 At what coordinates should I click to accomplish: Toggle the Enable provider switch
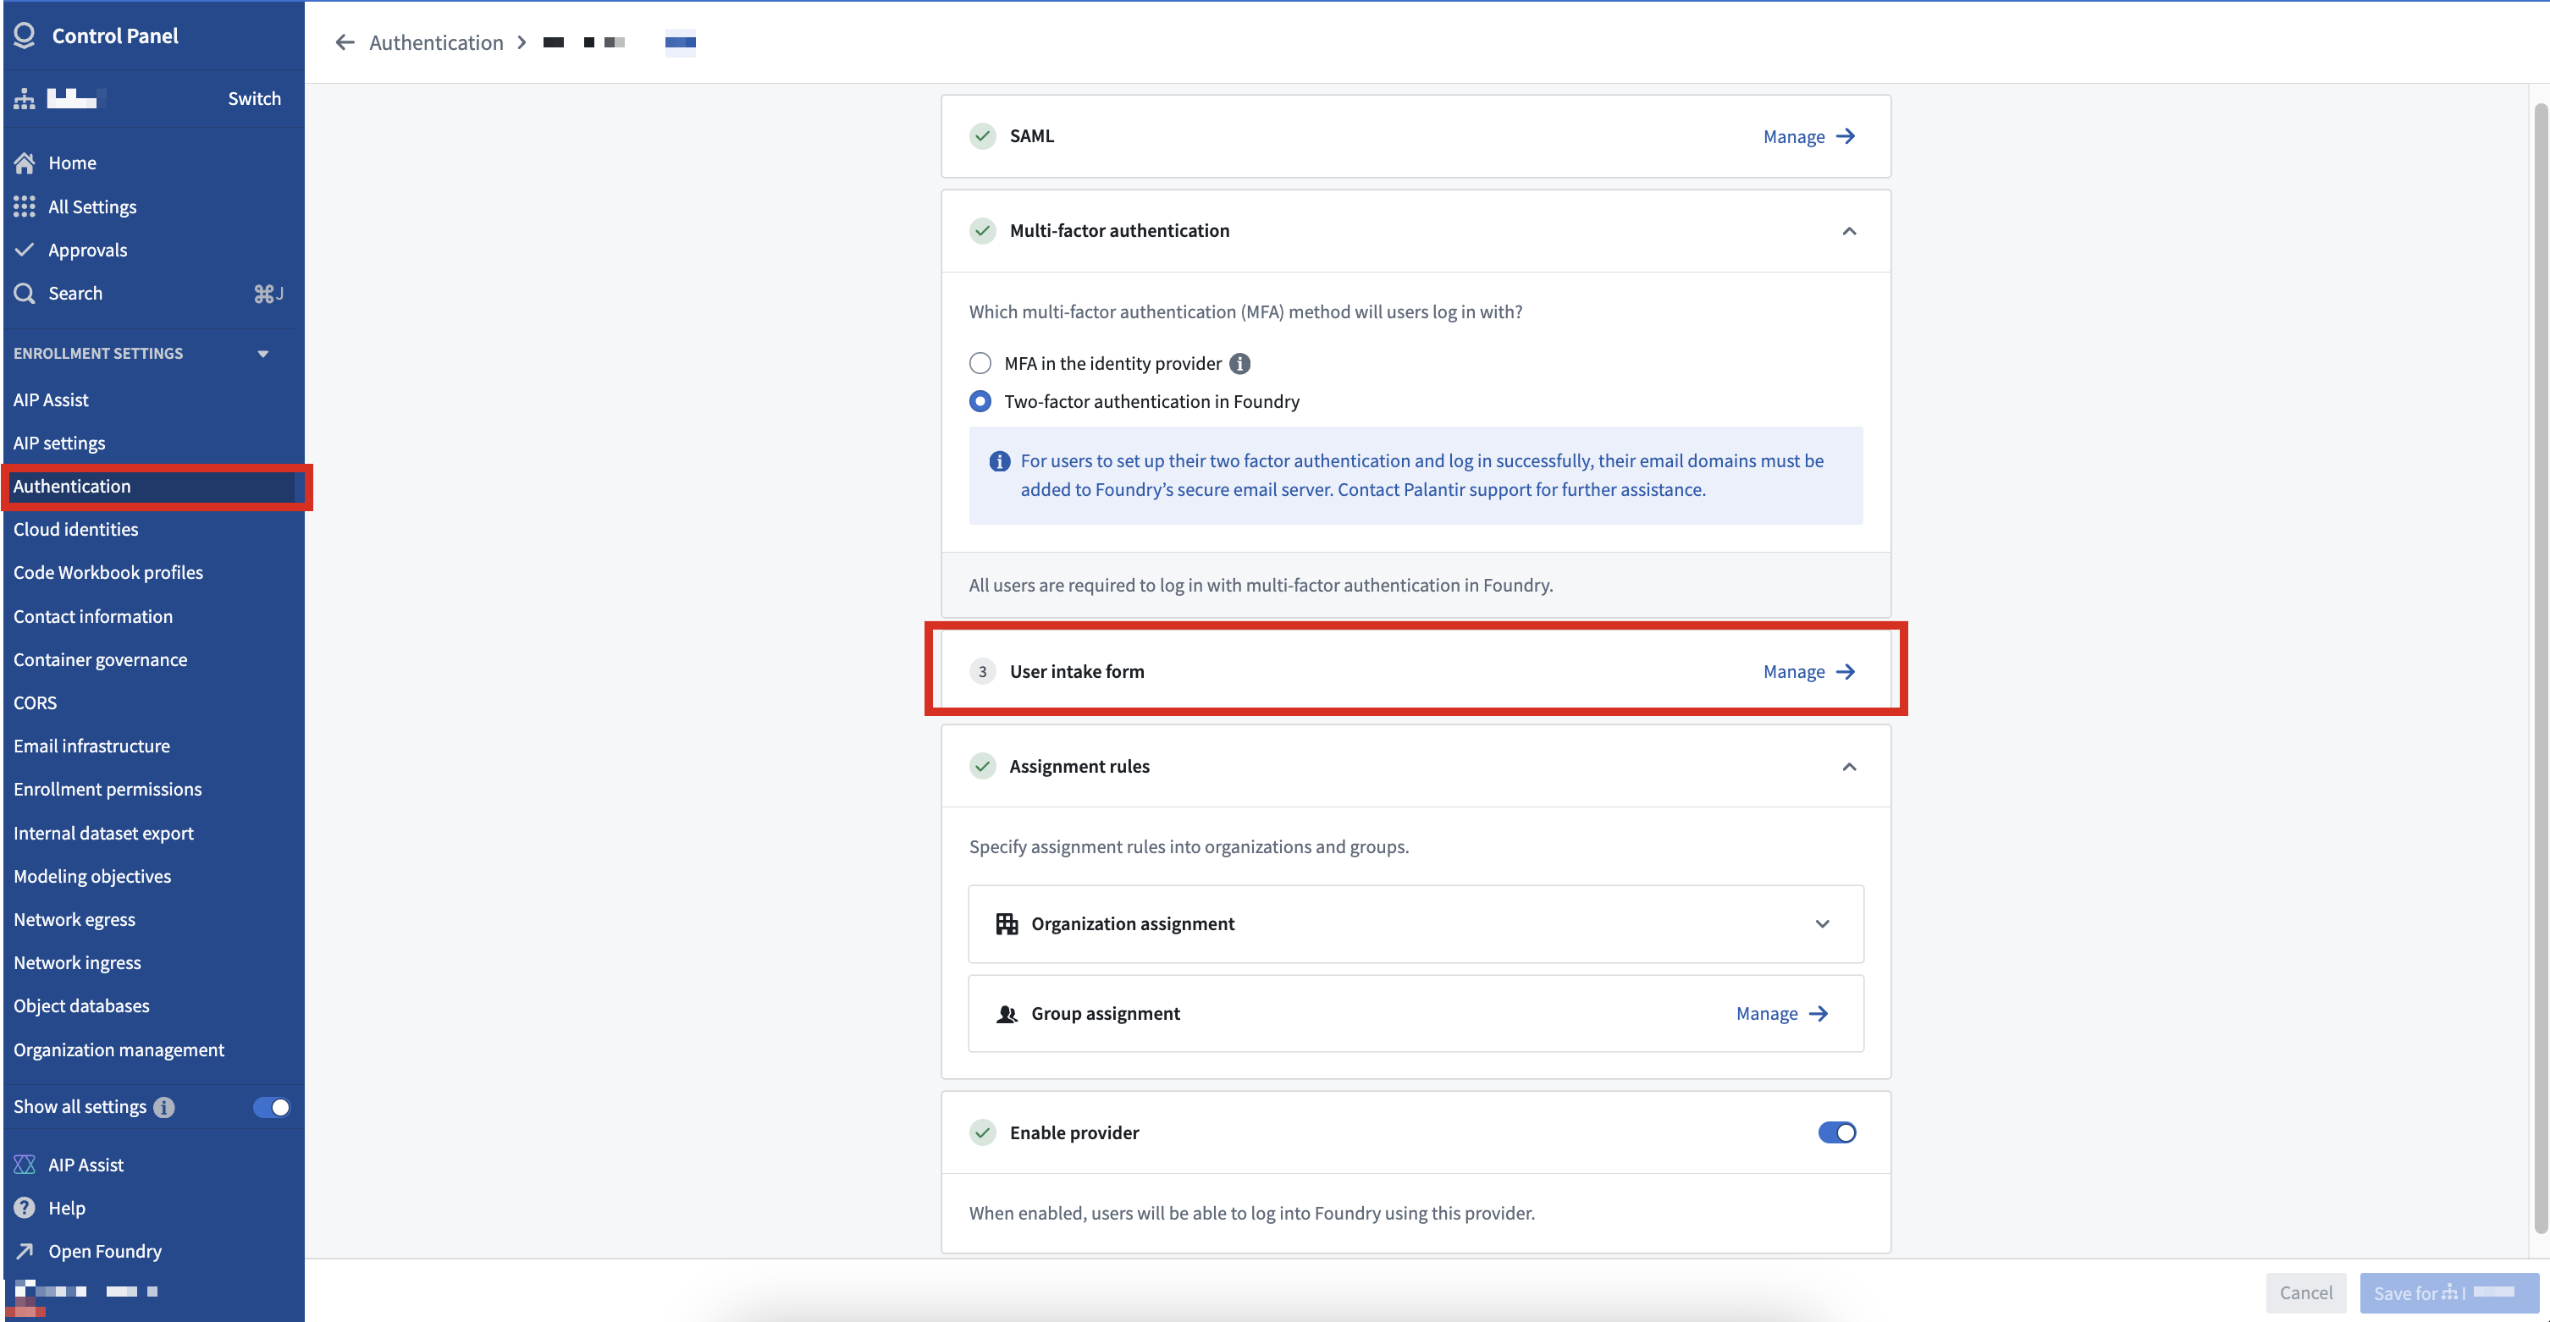pyautogui.click(x=1837, y=1131)
